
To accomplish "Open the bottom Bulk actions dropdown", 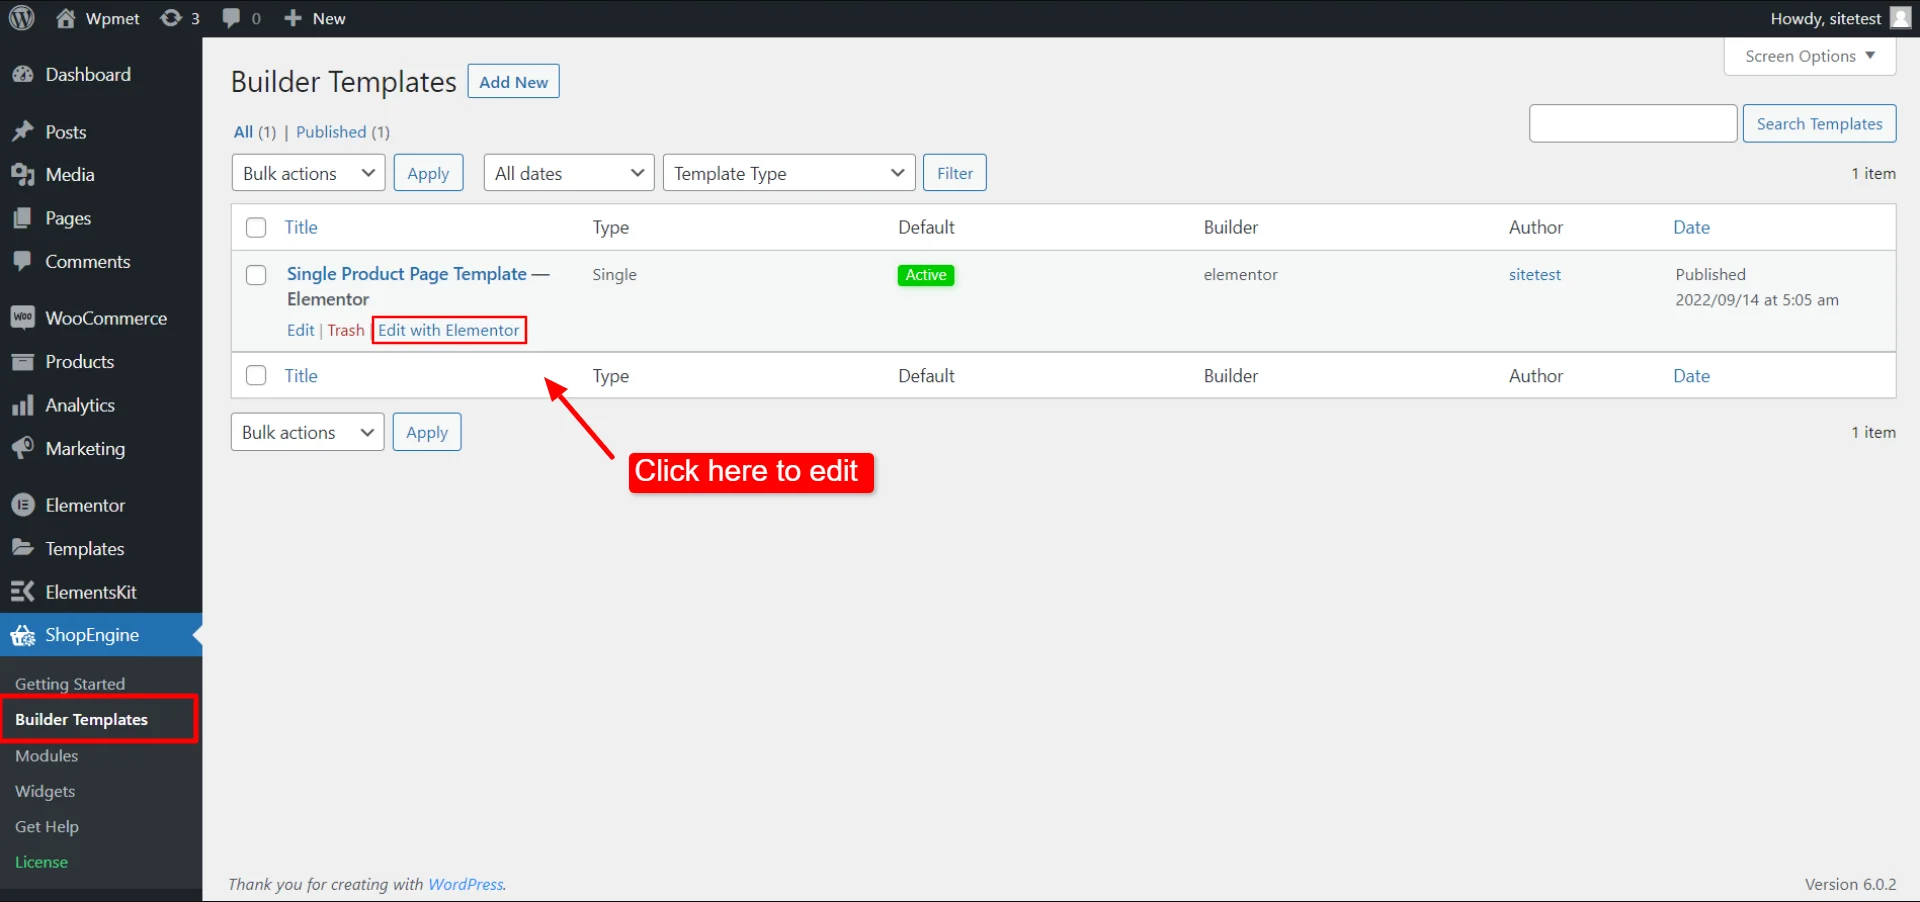I will coord(307,432).
